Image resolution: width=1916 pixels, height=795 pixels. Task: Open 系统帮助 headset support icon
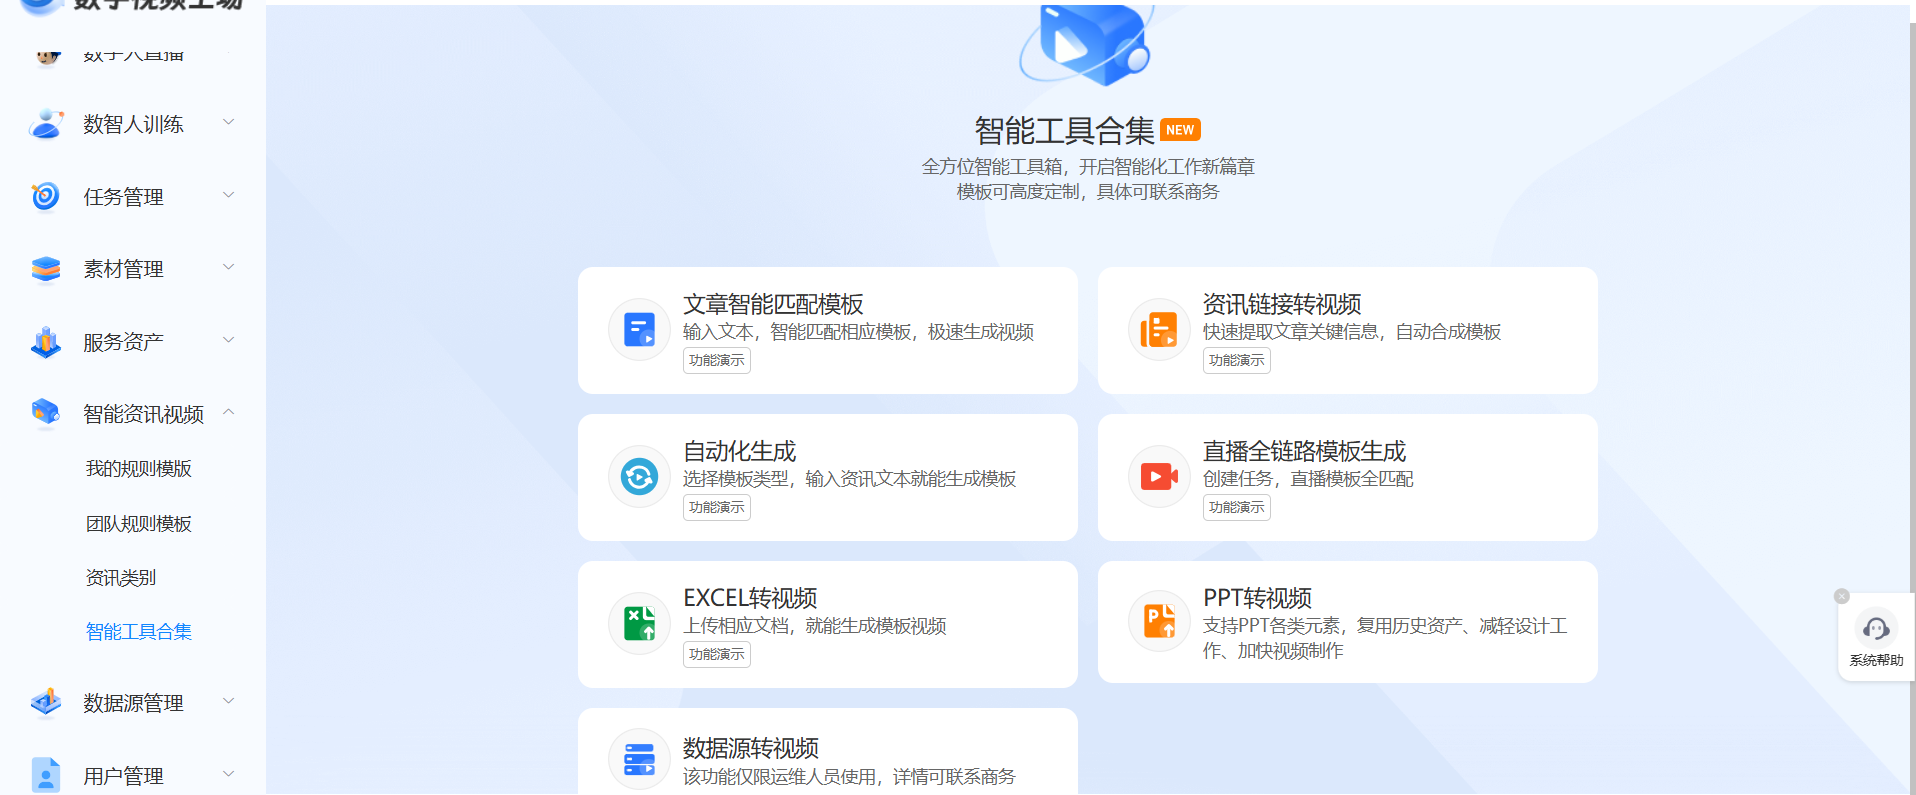(1876, 629)
